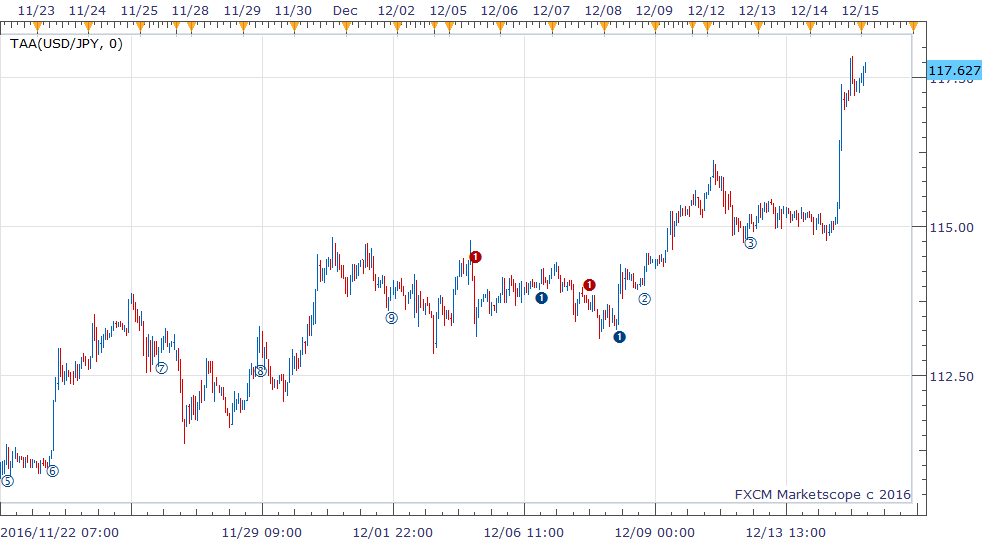
Task: Select the 11/29 09:00 time label
Action: click(x=261, y=533)
